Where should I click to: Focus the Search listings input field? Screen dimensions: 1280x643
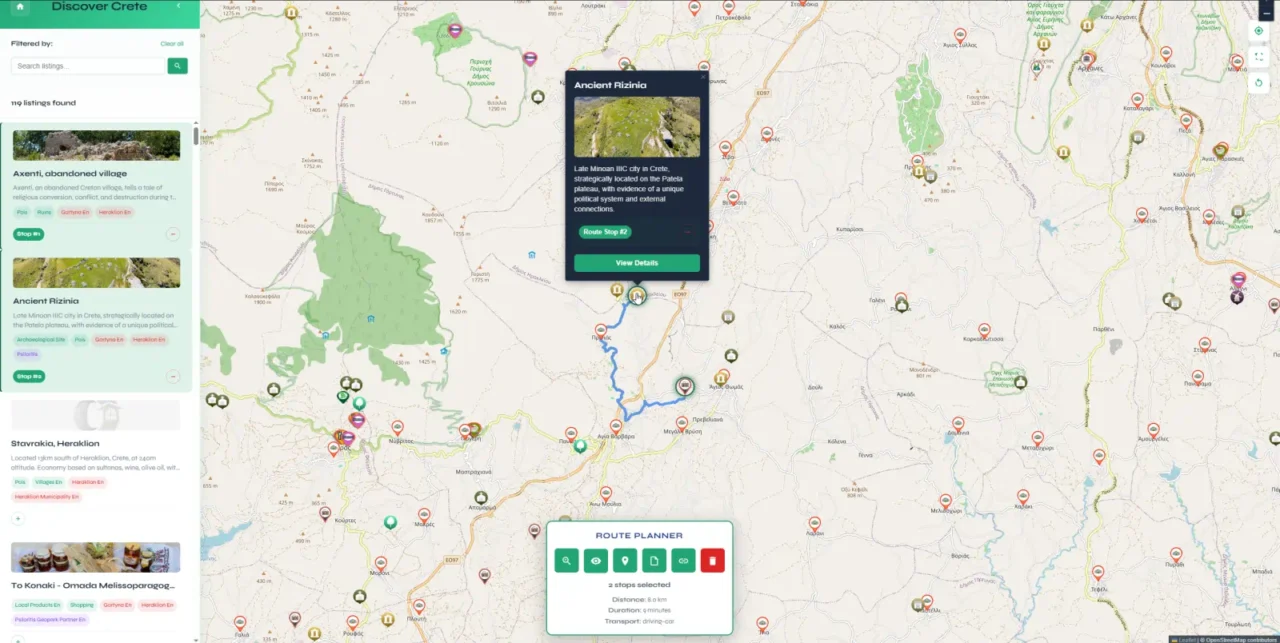click(88, 66)
